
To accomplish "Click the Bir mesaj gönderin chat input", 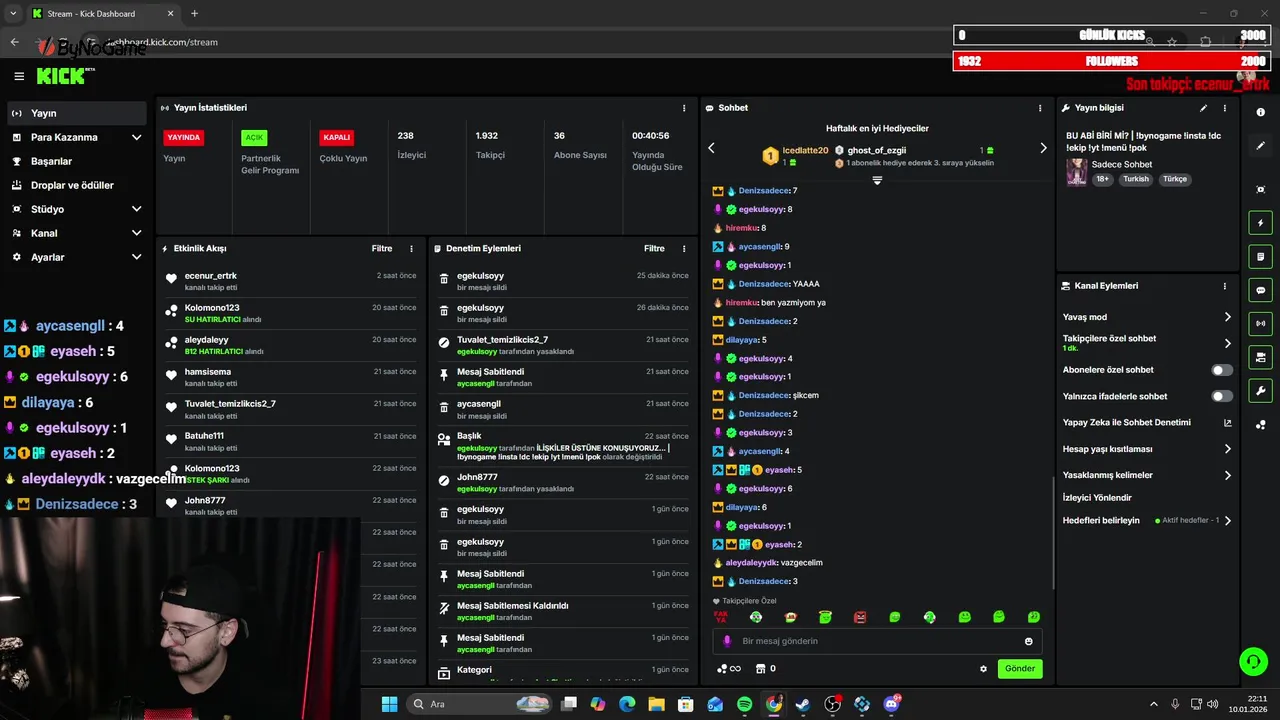I will [x=877, y=641].
